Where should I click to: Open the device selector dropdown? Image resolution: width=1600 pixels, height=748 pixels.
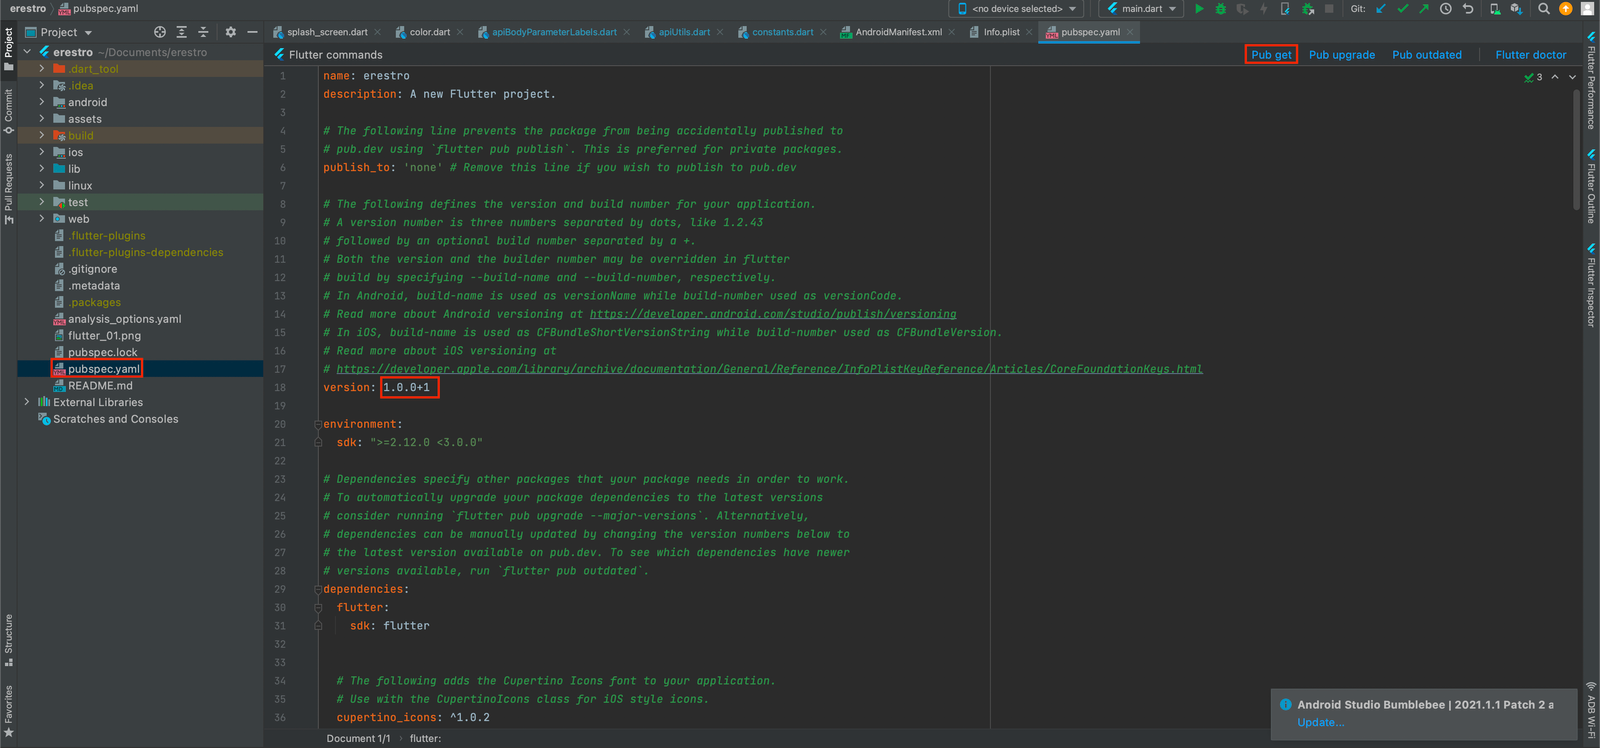click(x=1017, y=9)
